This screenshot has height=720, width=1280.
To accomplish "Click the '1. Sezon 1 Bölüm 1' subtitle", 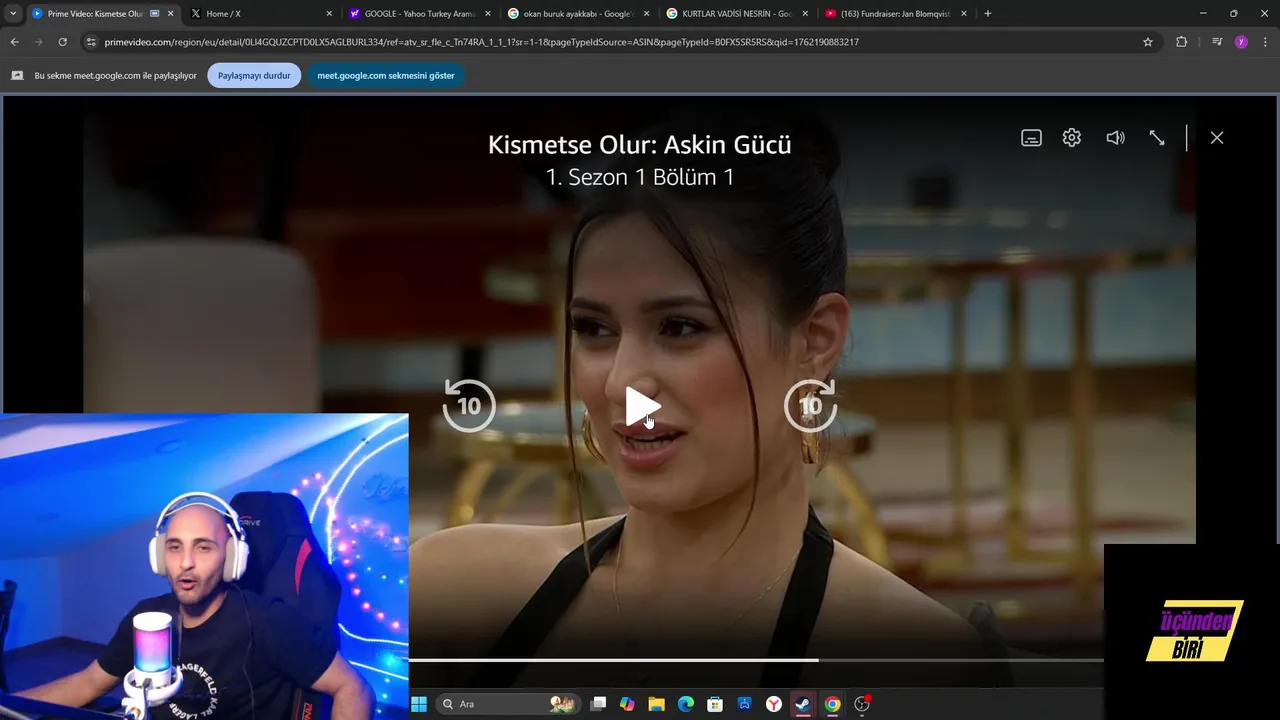I will (x=640, y=177).
